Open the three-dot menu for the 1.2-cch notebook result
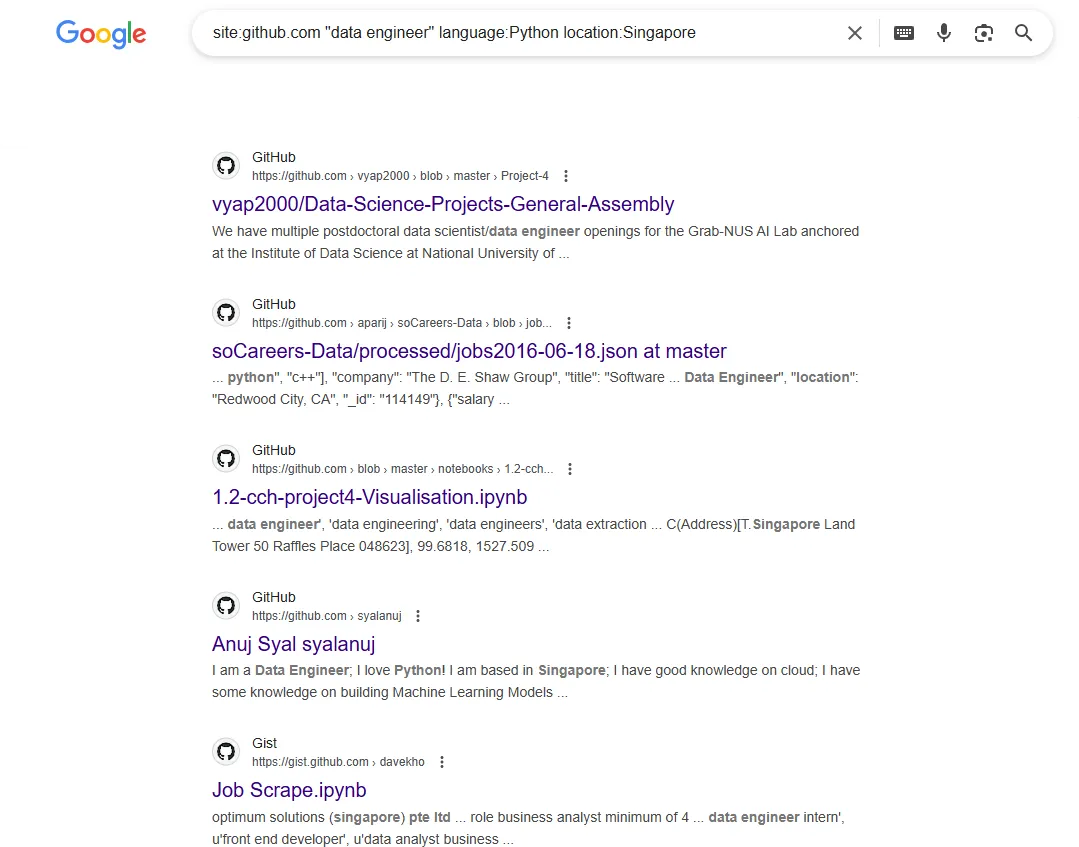This screenshot has height=847, width=1079. click(x=570, y=469)
